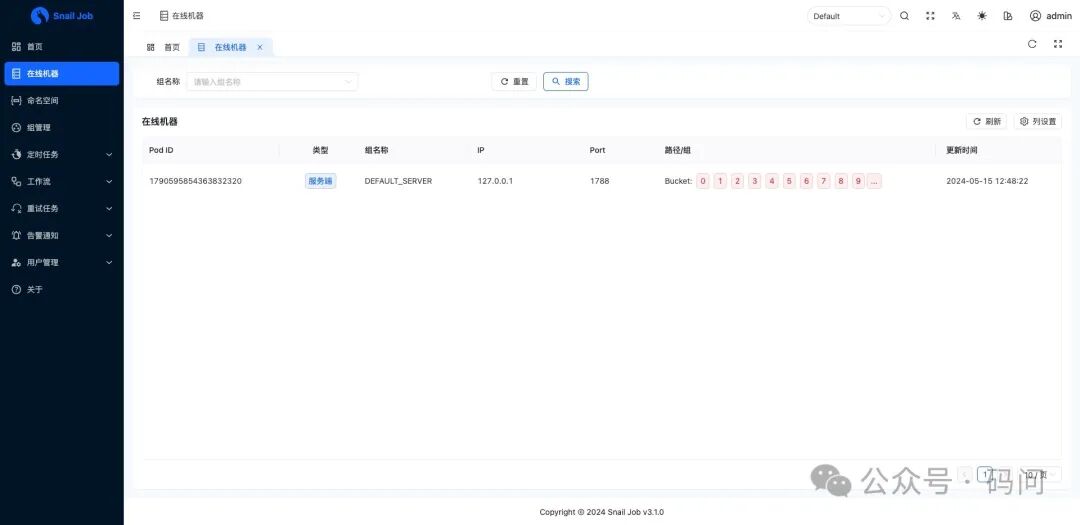Click the 更新时间 column header
The image size is (1080, 525).
click(x=962, y=150)
